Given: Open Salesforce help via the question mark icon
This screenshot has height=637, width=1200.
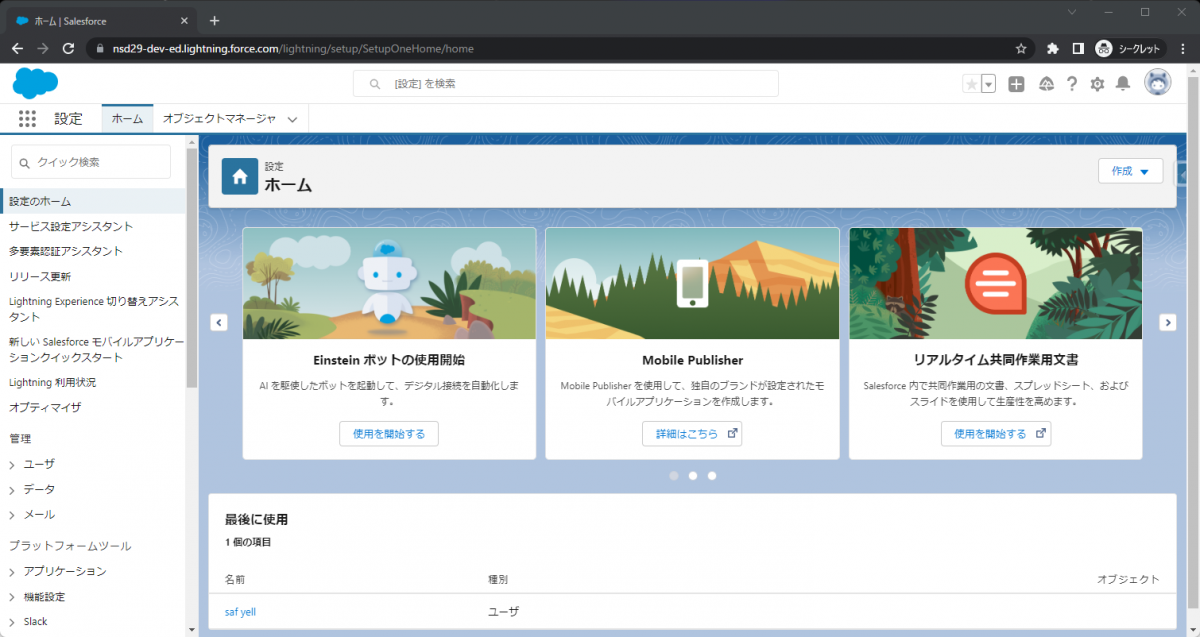Looking at the screenshot, I should pos(1072,83).
